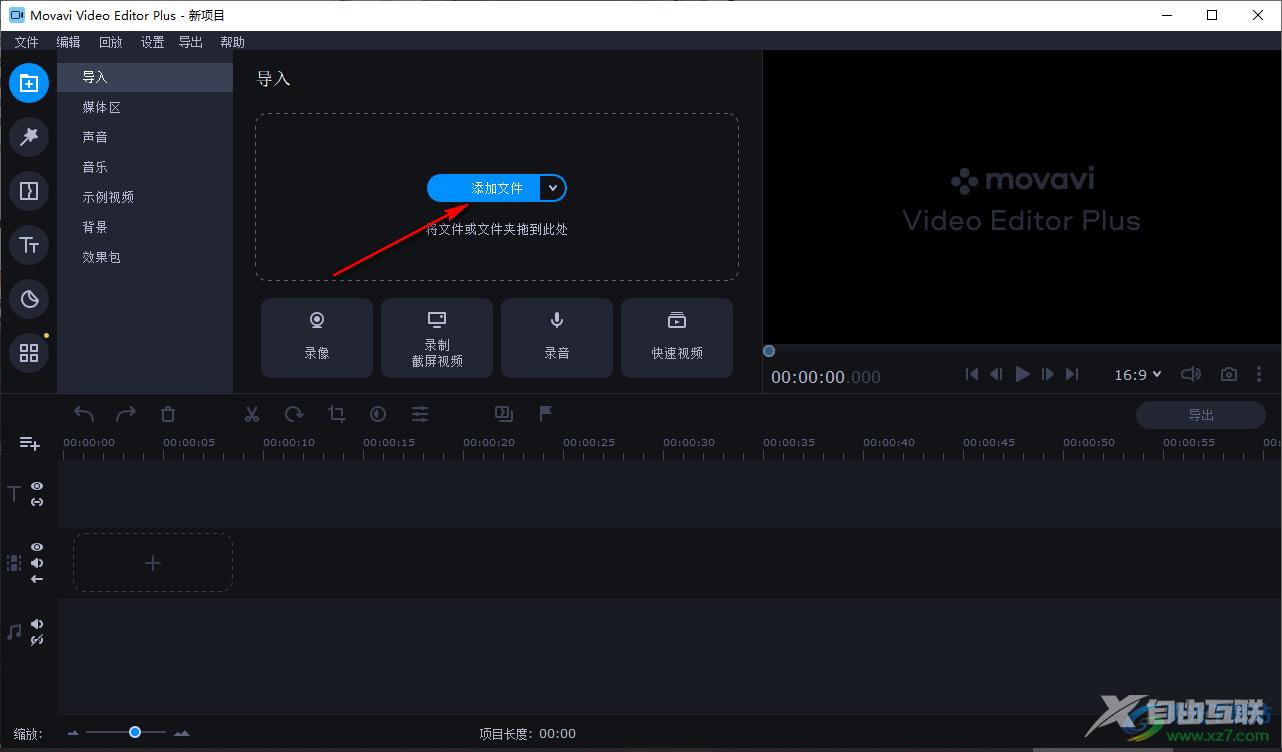Start Record Screencast tile
The width and height of the screenshot is (1282, 752).
437,338
